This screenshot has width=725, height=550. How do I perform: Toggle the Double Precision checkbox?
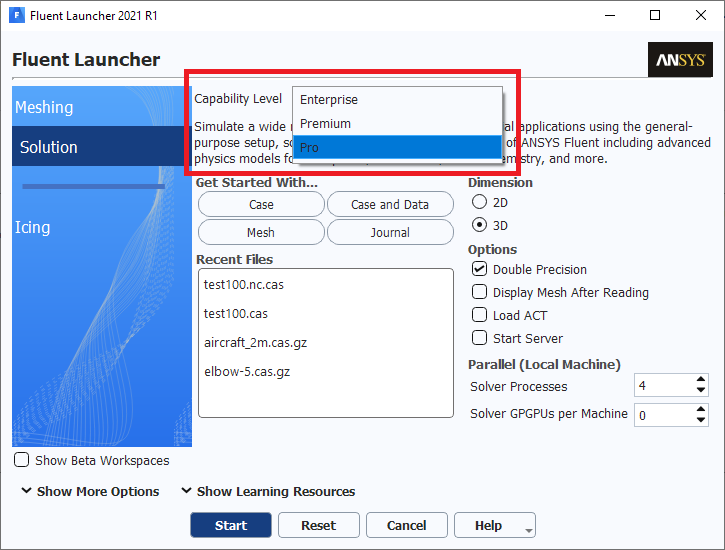pyautogui.click(x=479, y=269)
